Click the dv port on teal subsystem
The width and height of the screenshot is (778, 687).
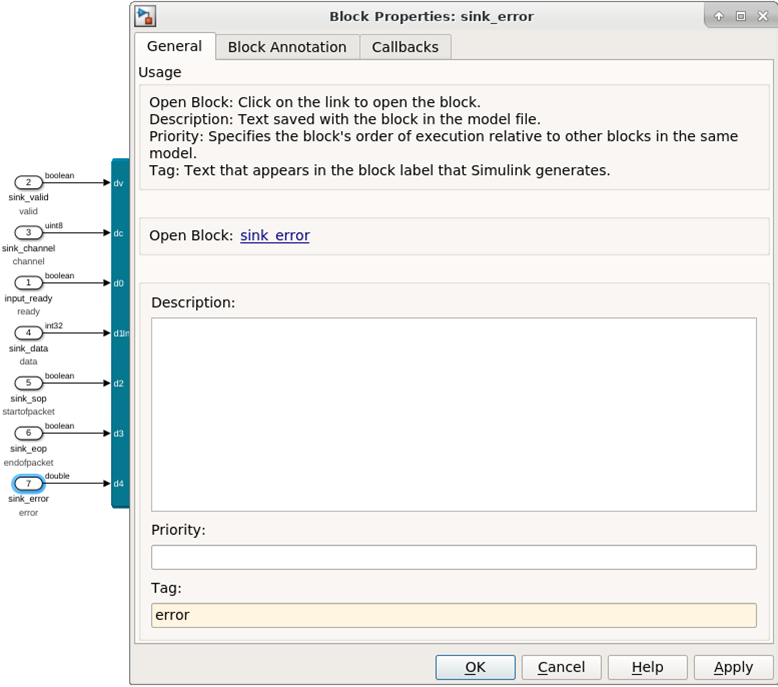click(x=118, y=183)
